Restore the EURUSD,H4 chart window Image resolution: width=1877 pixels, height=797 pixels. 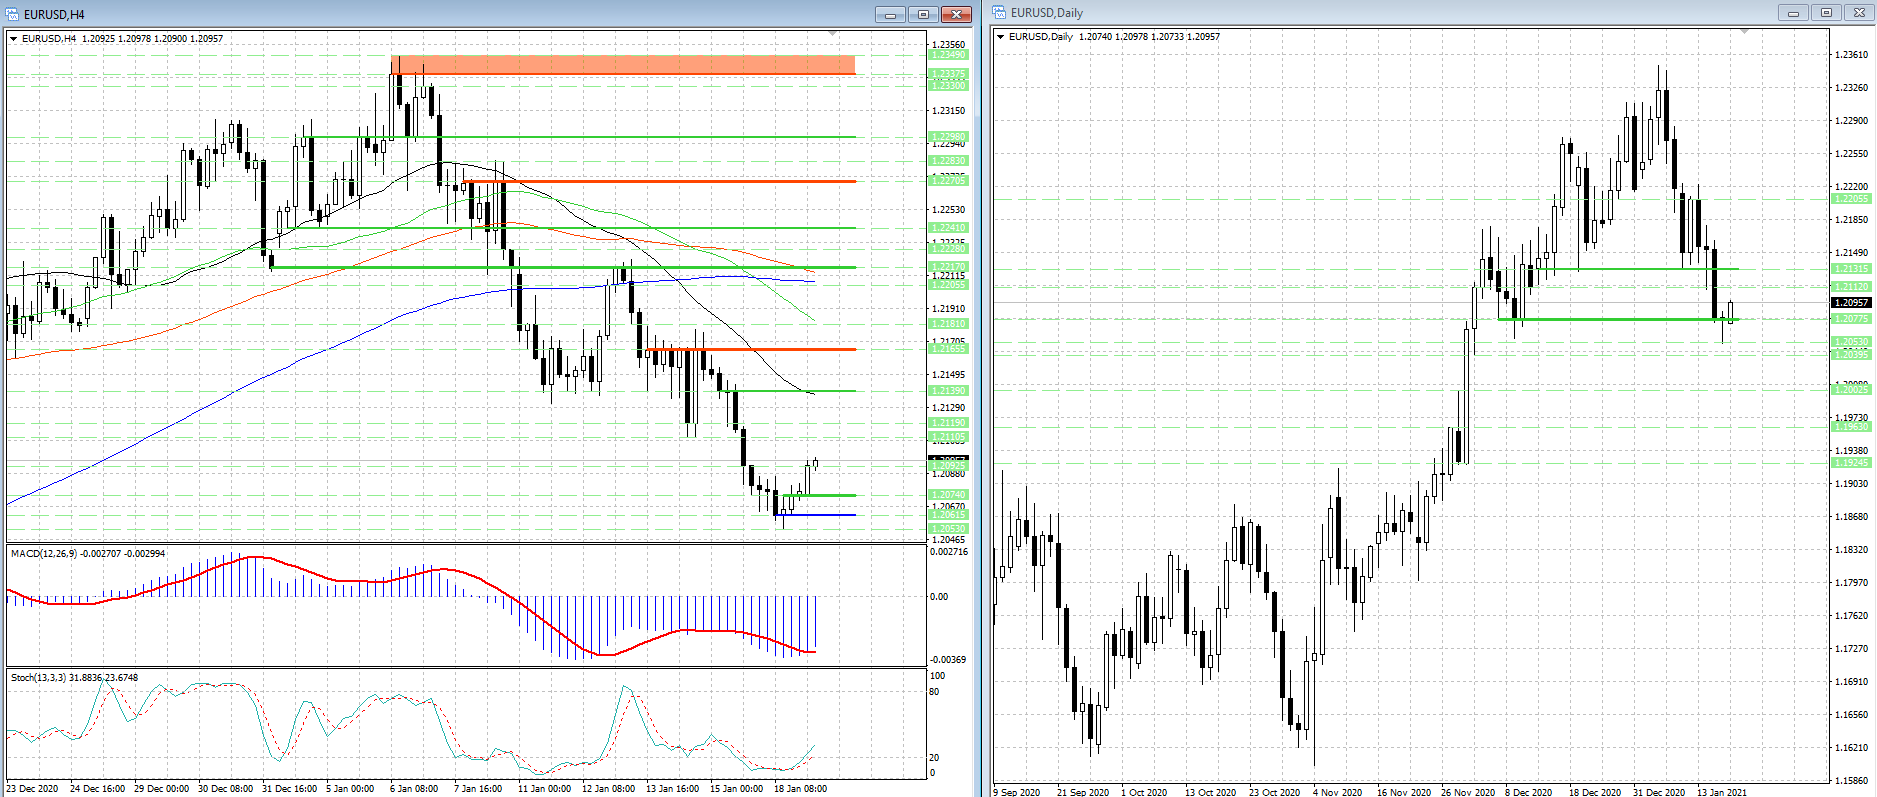[x=923, y=14]
